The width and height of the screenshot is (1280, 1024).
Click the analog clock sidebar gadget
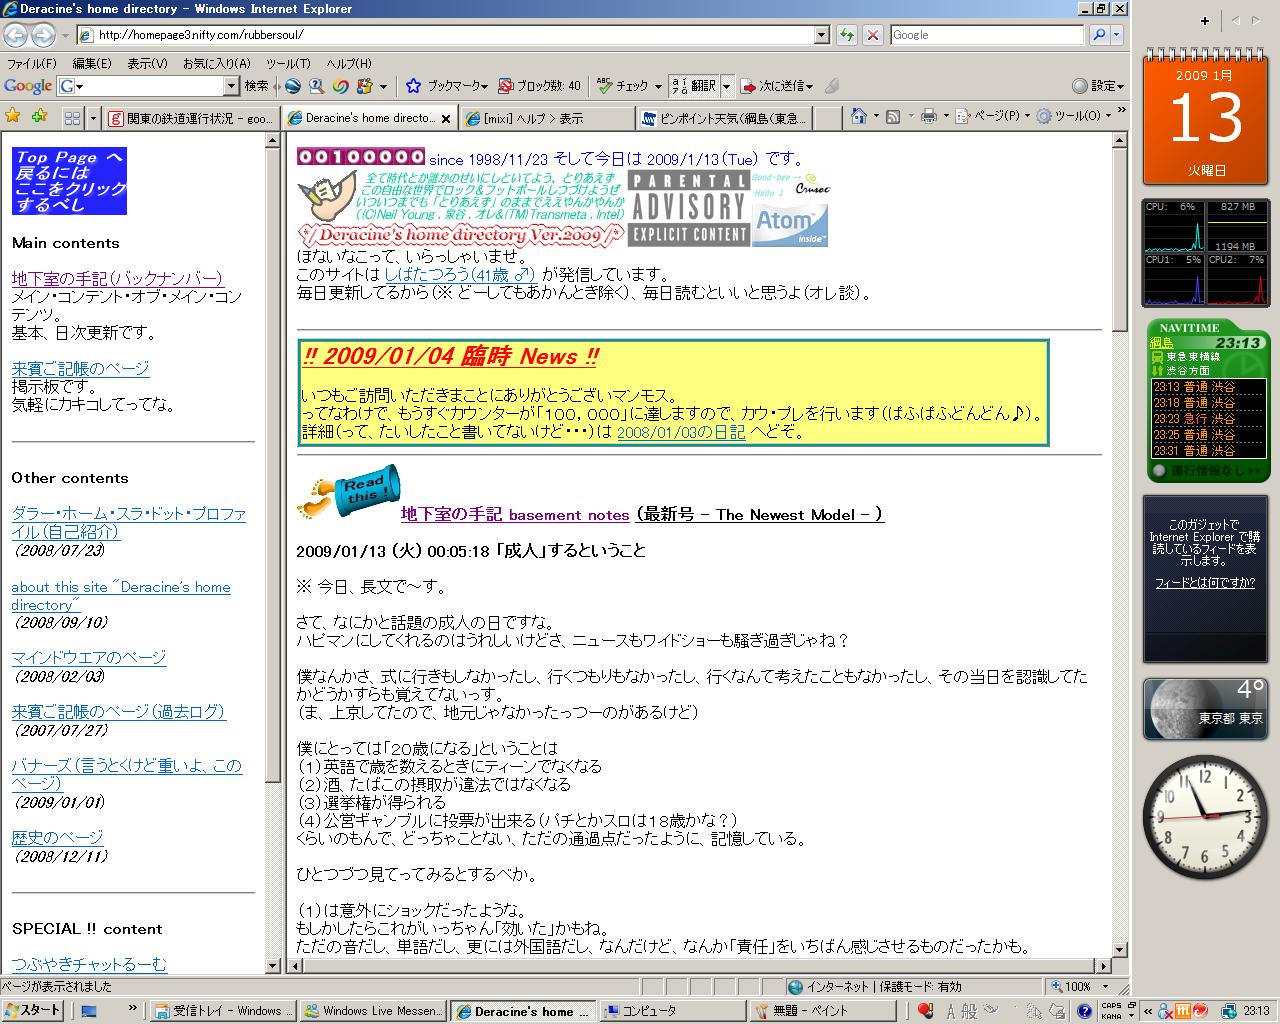click(1207, 819)
